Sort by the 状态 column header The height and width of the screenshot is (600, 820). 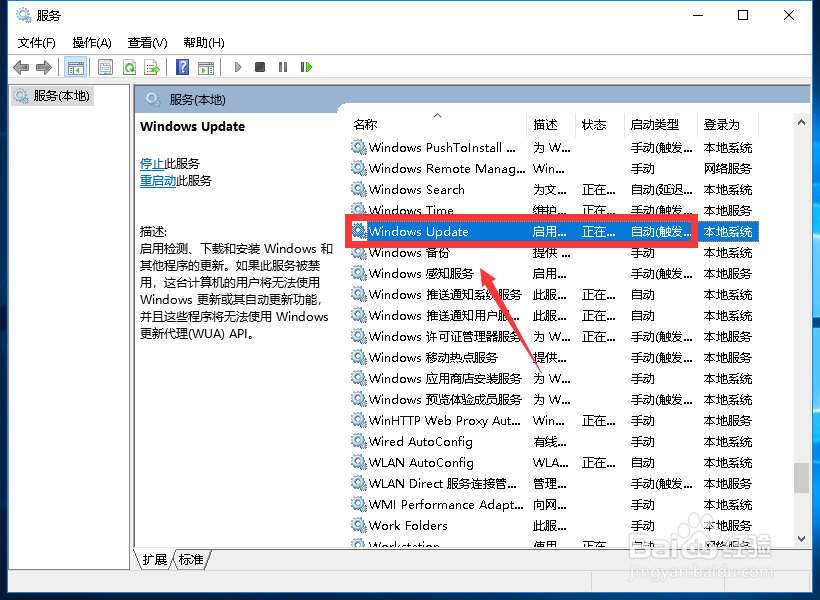click(600, 124)
